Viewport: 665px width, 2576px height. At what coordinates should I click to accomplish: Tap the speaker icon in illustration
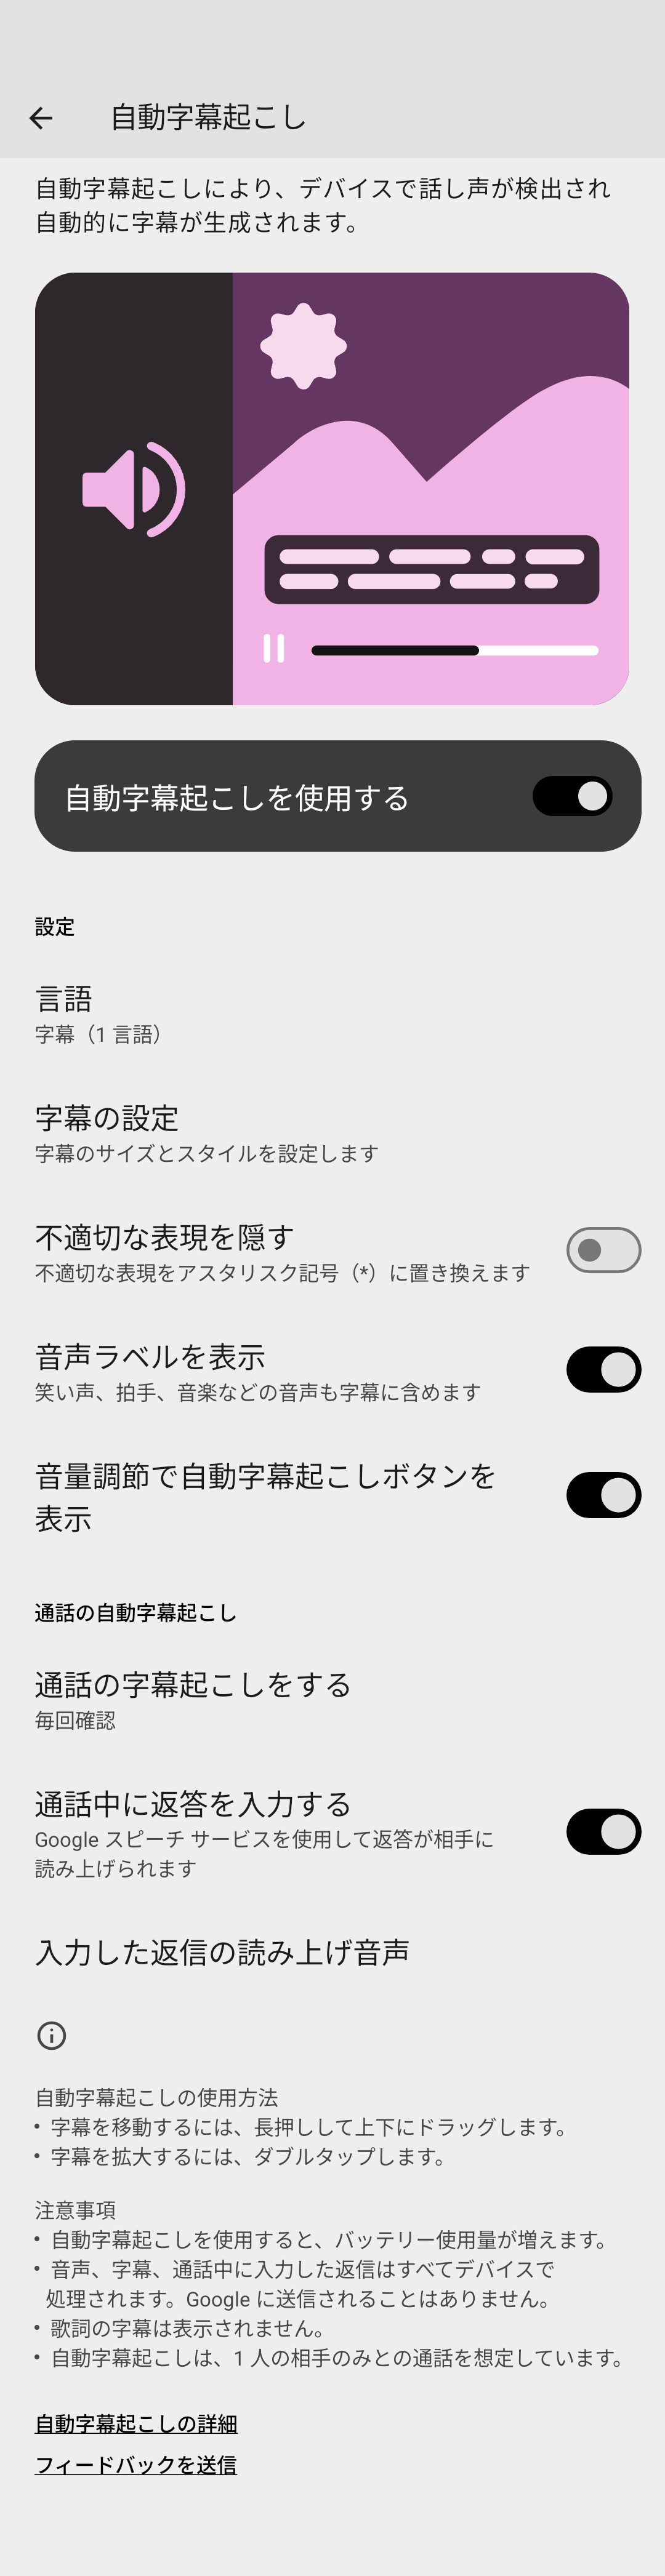(133, 490)
